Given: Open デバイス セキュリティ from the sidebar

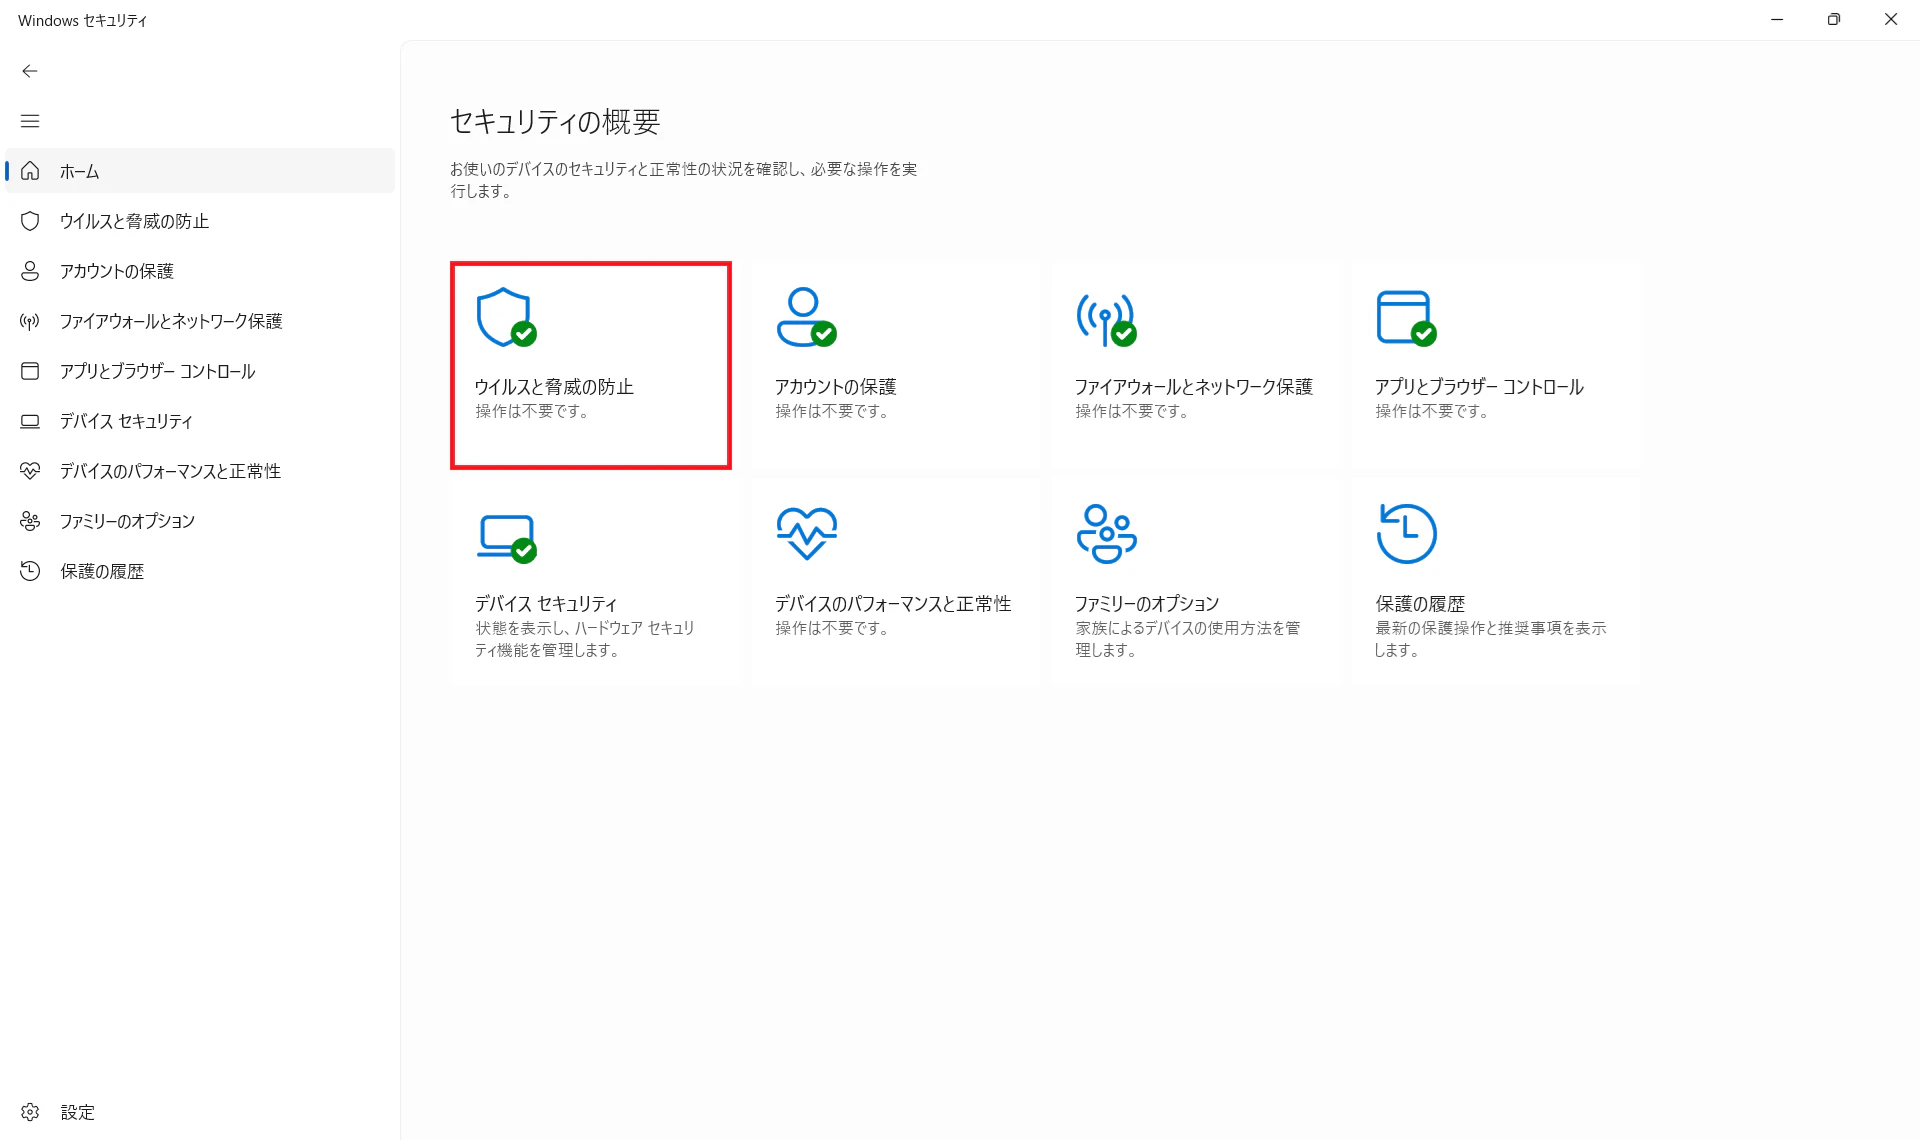Looking at the screenshot, I should [x=200, y=421].
